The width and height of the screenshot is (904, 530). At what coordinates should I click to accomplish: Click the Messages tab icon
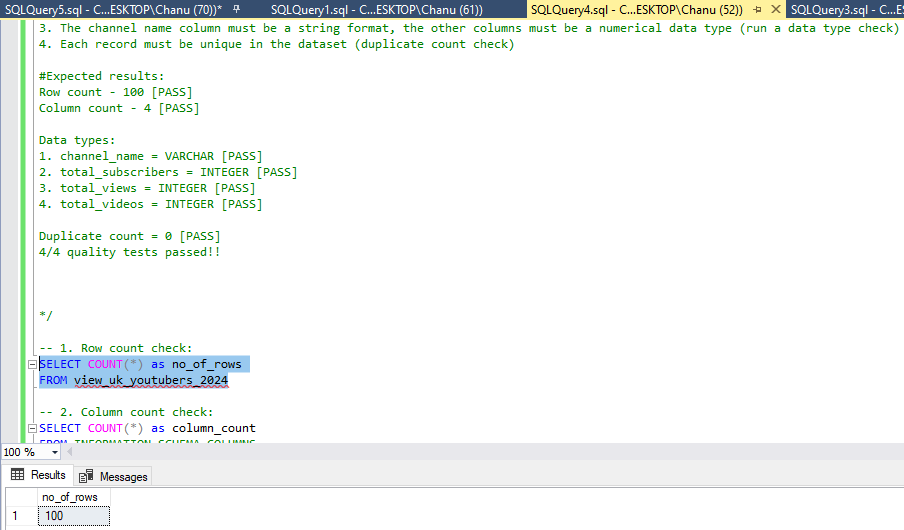click(x=86, y=476)
